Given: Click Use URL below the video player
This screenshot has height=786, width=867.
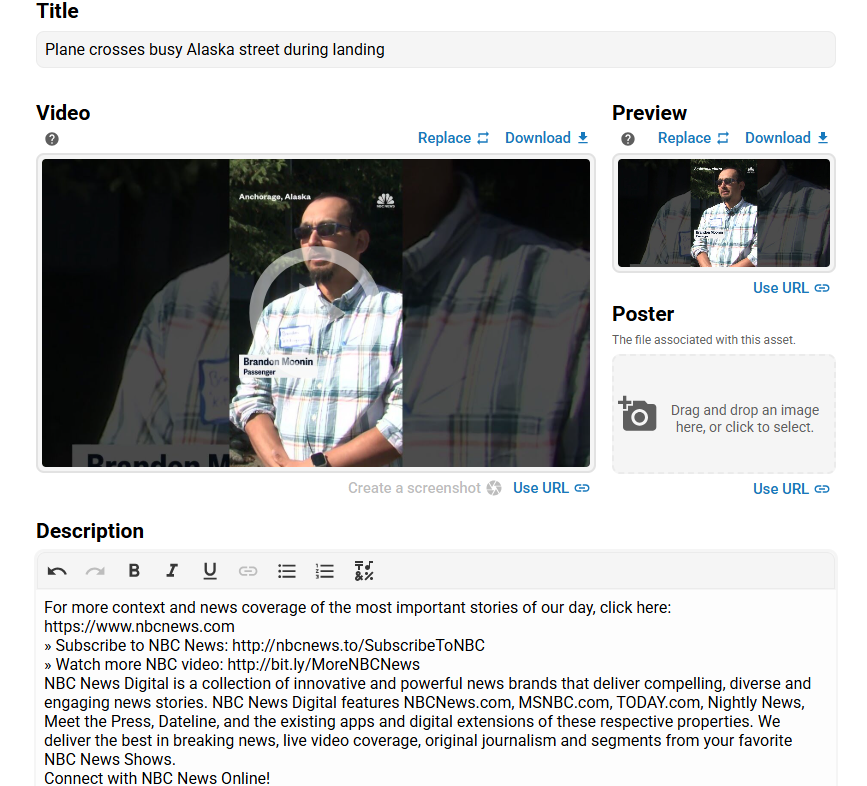Looking at the screenshot, I should [551, 488].
